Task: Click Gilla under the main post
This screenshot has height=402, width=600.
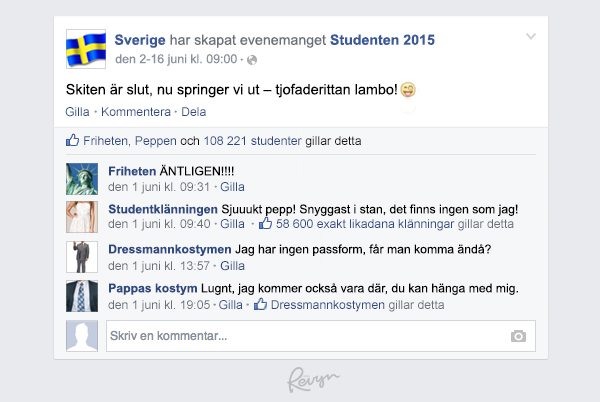Action: click(x=77, y=112)
